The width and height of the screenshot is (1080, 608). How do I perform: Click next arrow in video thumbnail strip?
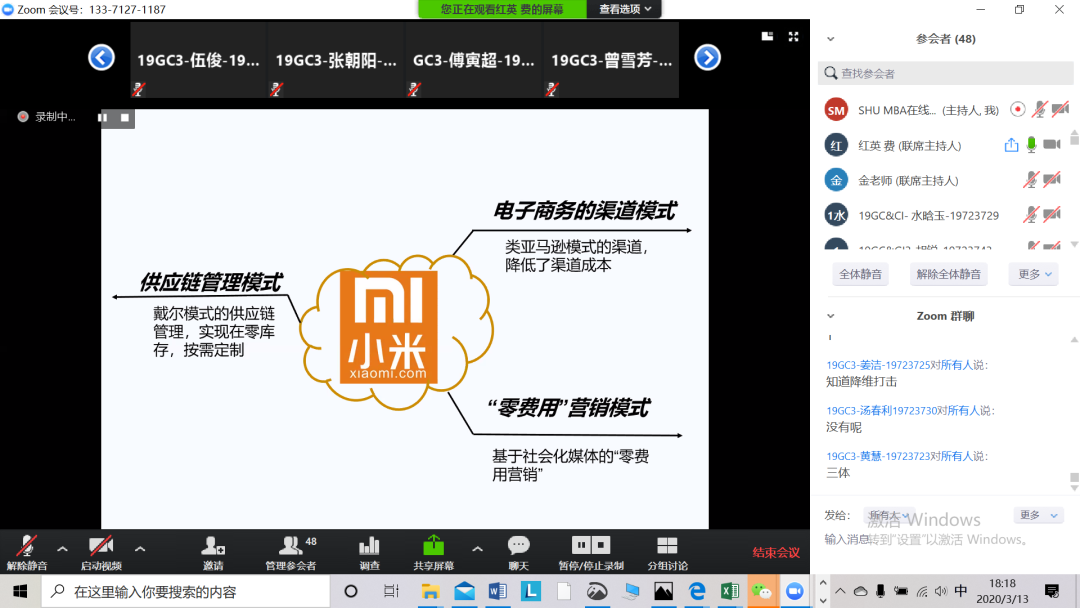point(707,58)
